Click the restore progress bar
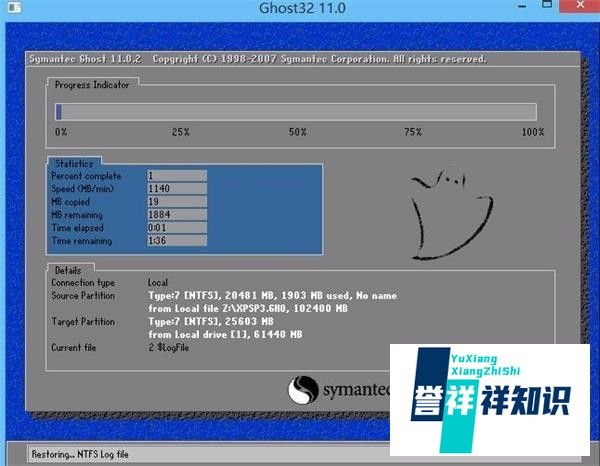This screenshot has width=600, height=466. 296,112
